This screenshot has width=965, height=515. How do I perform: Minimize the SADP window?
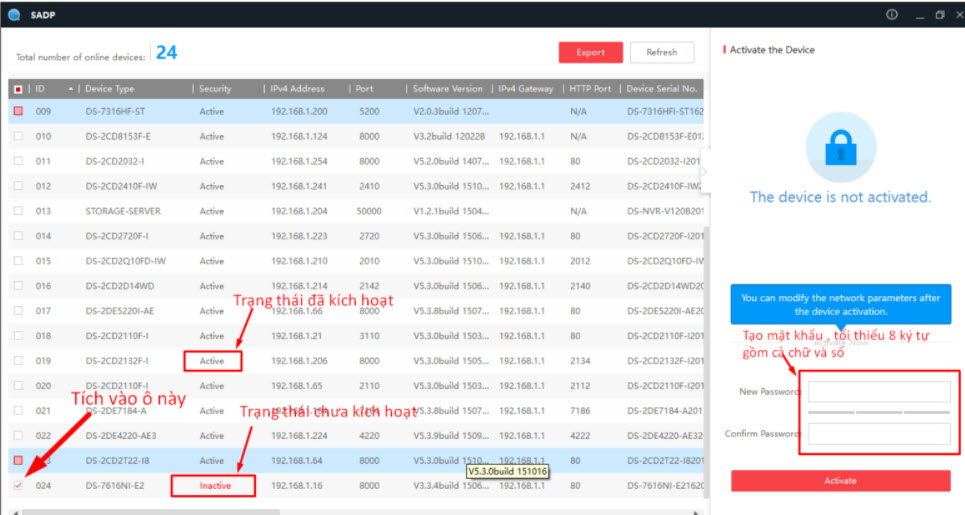[x=916, y=15]
